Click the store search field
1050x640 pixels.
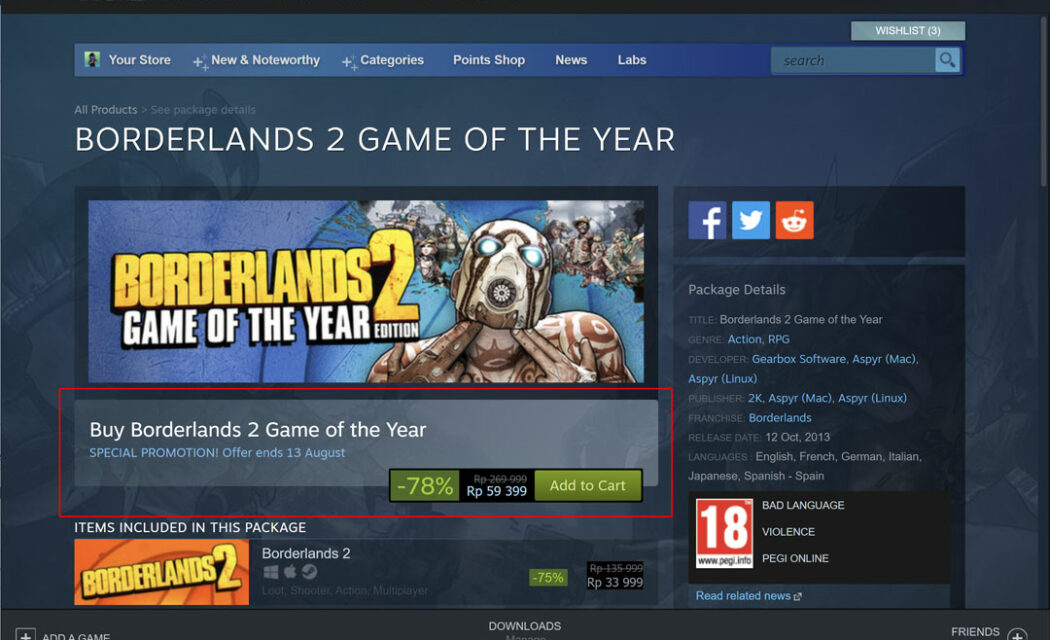[853, 60]
